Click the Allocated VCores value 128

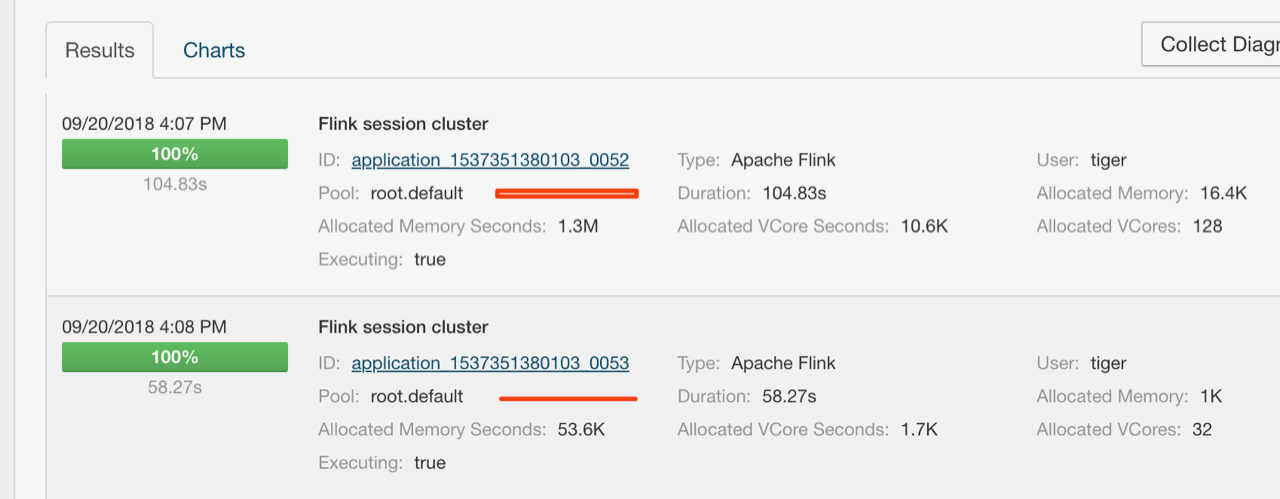[x=1207, y=226]
